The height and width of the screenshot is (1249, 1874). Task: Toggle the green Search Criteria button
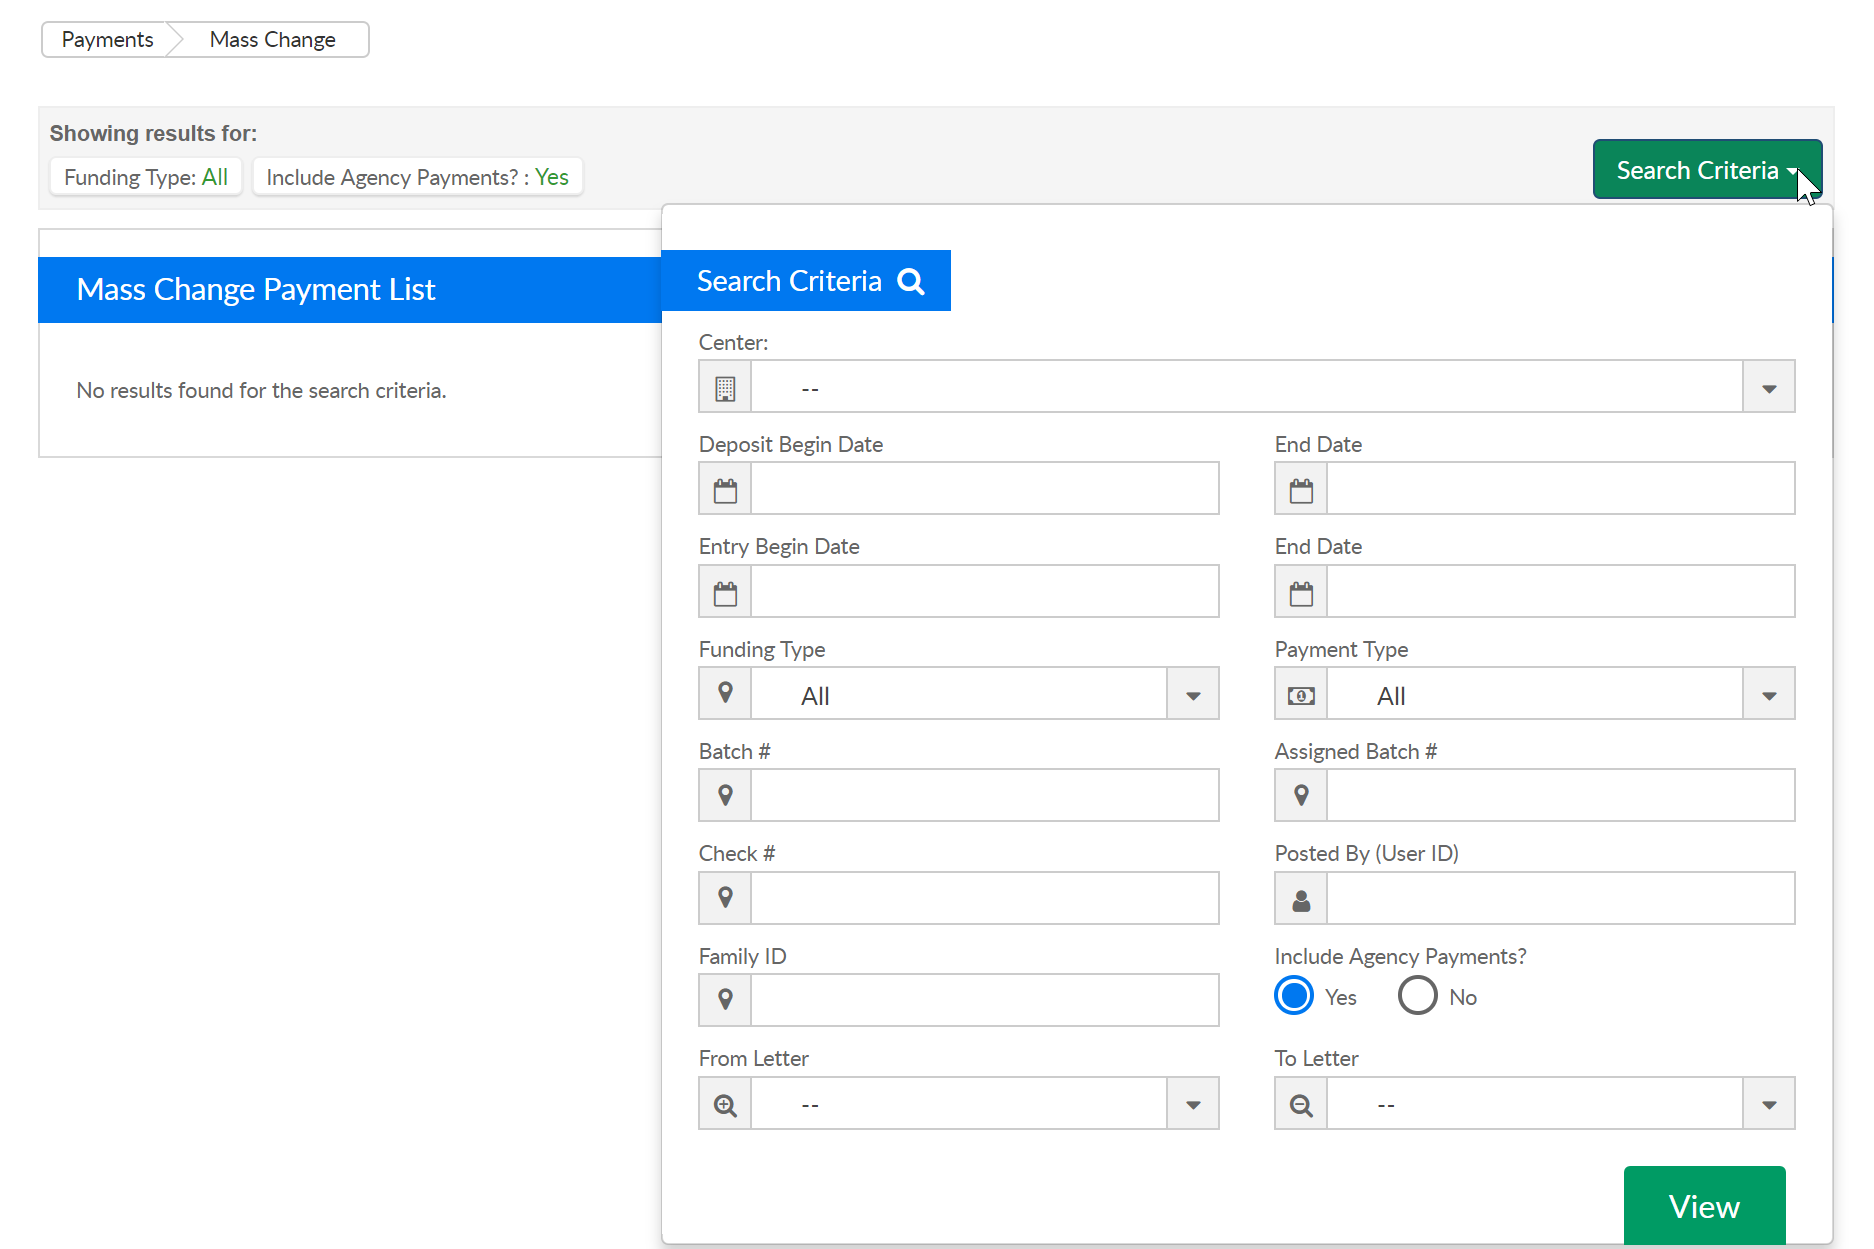(1706, 170)
